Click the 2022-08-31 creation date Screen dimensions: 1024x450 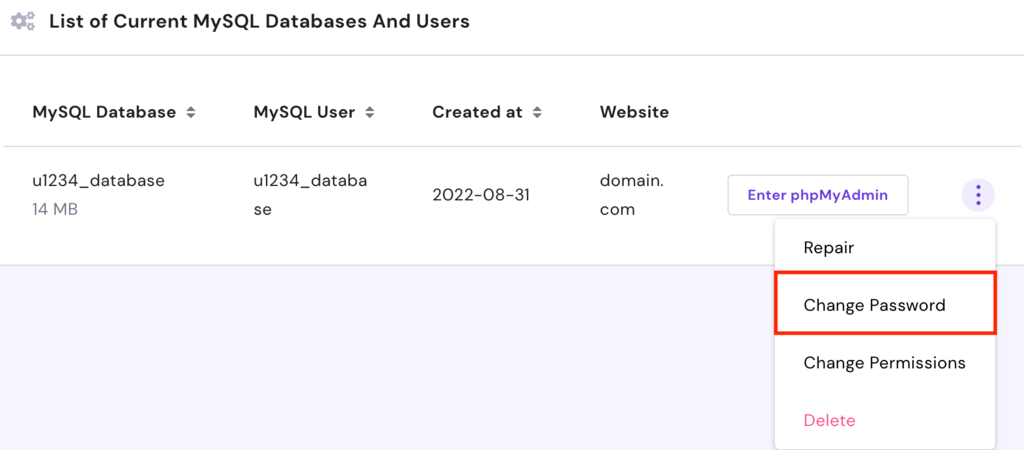(x=481, y=195)
